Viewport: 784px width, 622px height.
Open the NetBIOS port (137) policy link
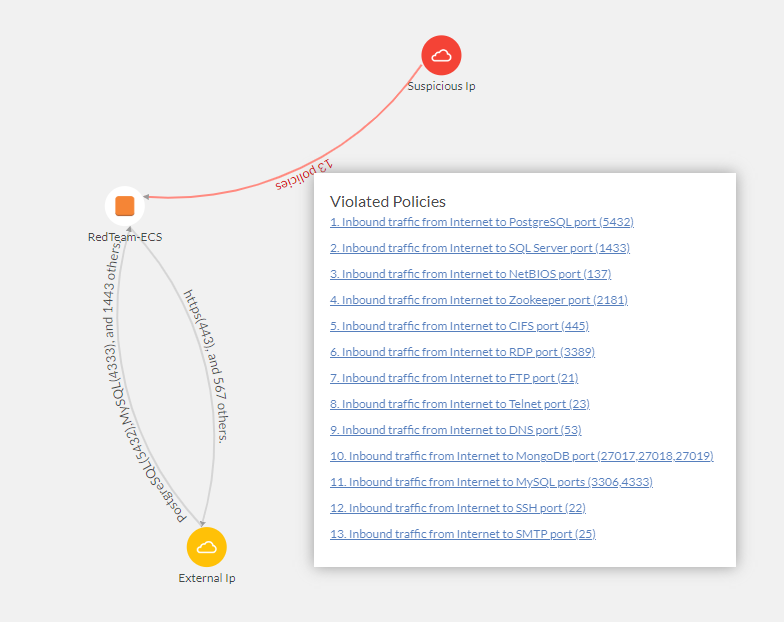[x=470, y=274]
